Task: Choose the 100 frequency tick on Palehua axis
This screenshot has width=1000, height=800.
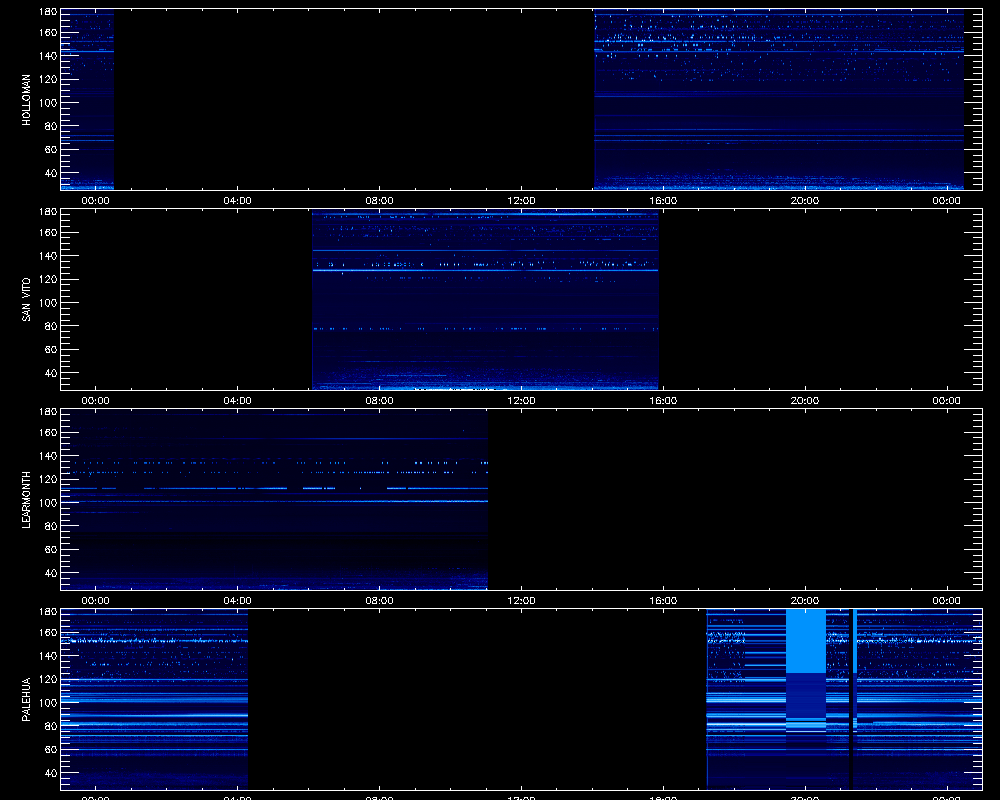Action: [x=48, y=703]
